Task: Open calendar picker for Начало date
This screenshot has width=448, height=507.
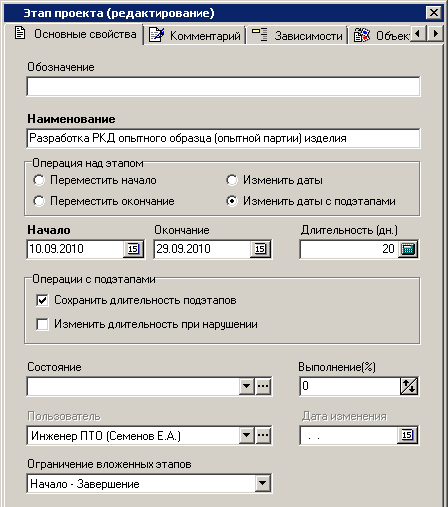Action: tap(133, 249)
